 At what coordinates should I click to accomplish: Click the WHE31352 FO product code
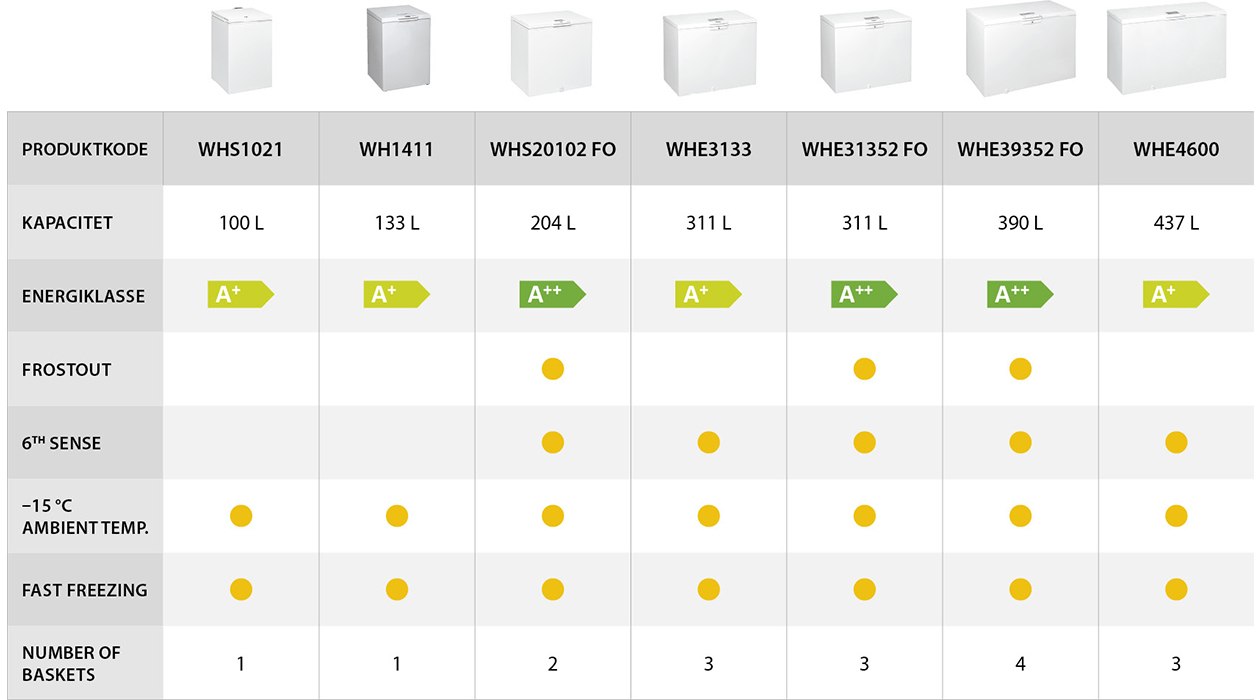(865, 150)
